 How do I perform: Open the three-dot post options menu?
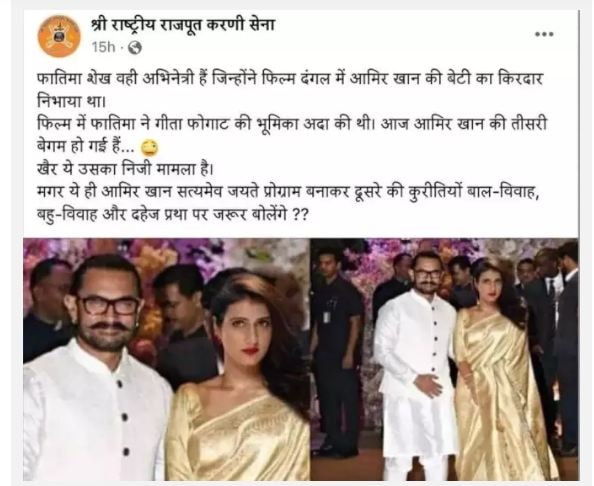click(x=544, y=34)
